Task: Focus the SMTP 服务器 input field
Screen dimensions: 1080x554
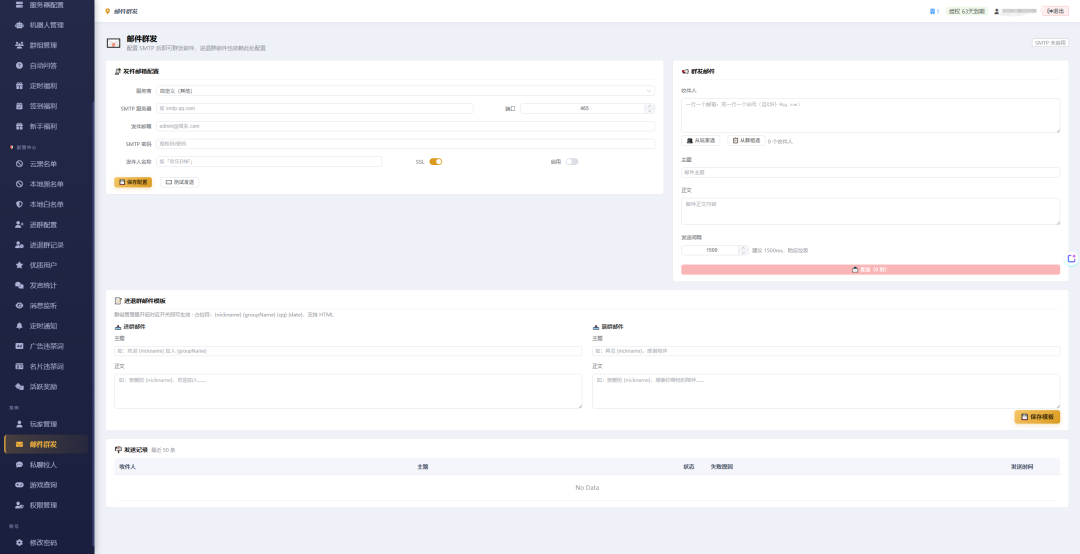Action: (315, 108)
